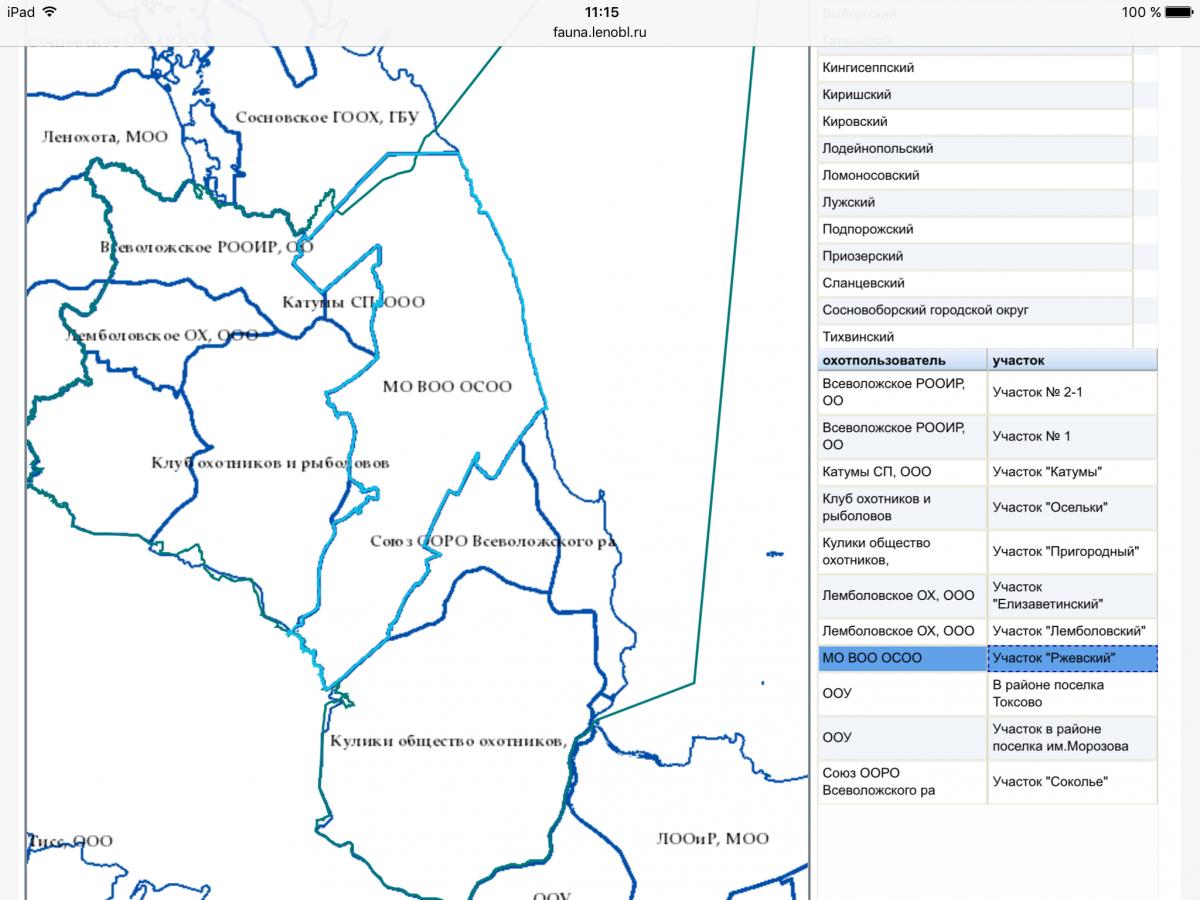
Task: Click МО ВОО ОСОО region on map
Action: pyautogui.click(x=447, y=387)
